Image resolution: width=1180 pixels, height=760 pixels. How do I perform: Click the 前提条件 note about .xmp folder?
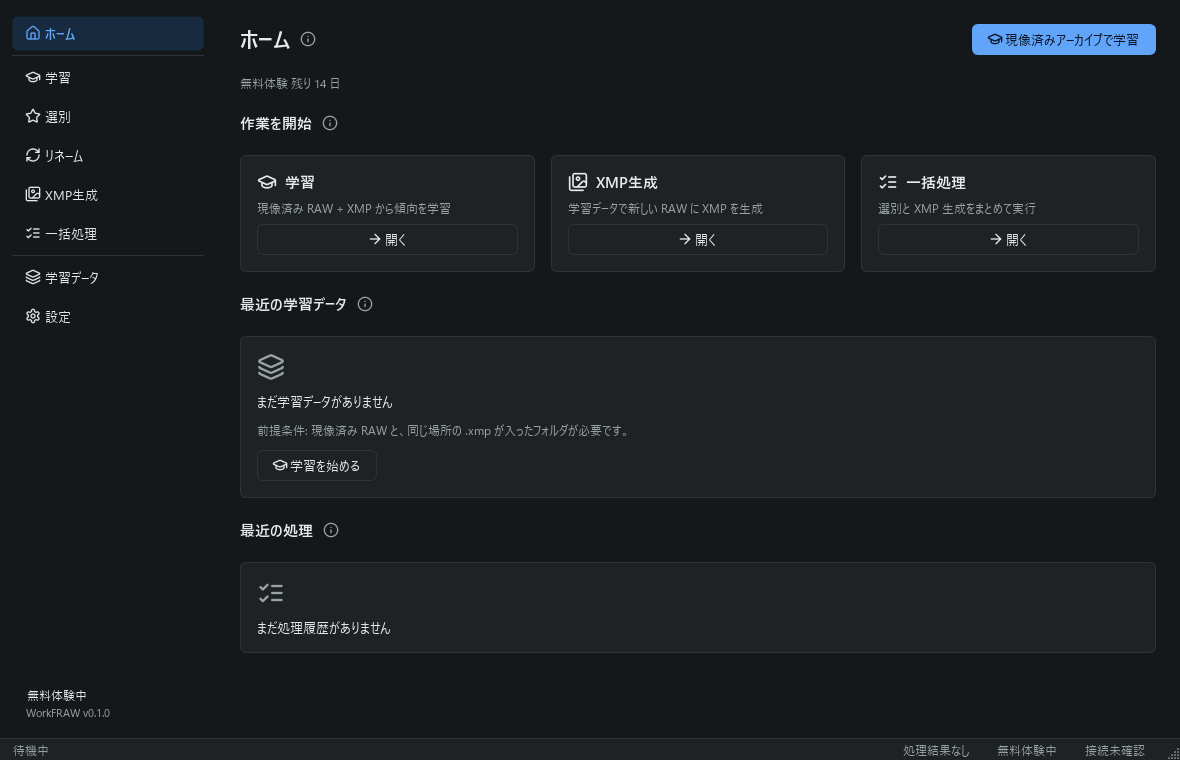(x=444, y=430)
